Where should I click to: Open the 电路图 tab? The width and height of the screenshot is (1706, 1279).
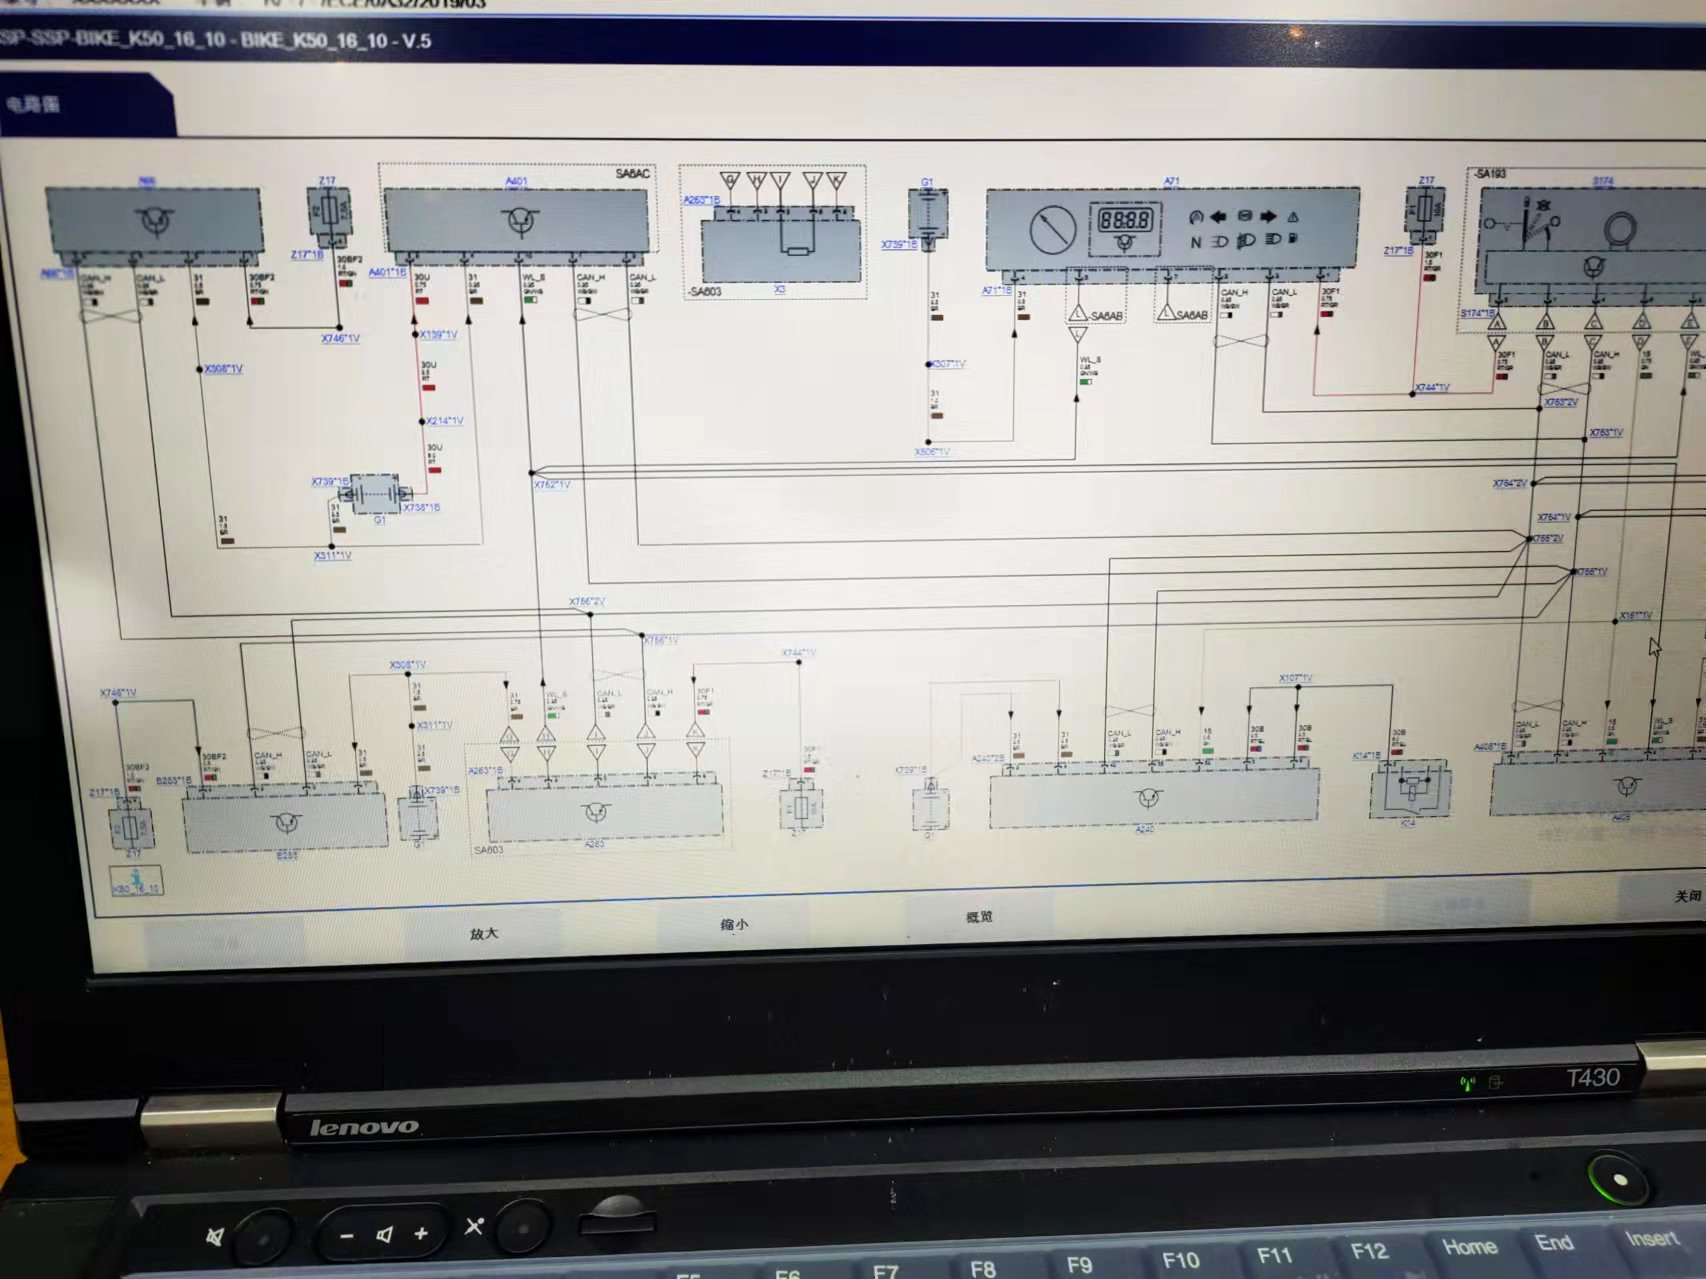35,105
